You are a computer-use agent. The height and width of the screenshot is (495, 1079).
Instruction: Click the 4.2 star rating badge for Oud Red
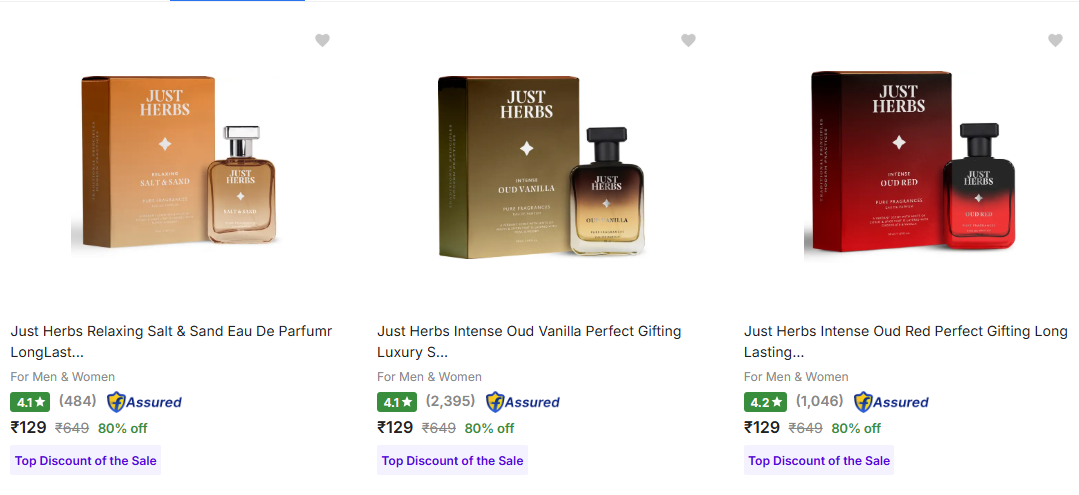[x=763, y=402]
